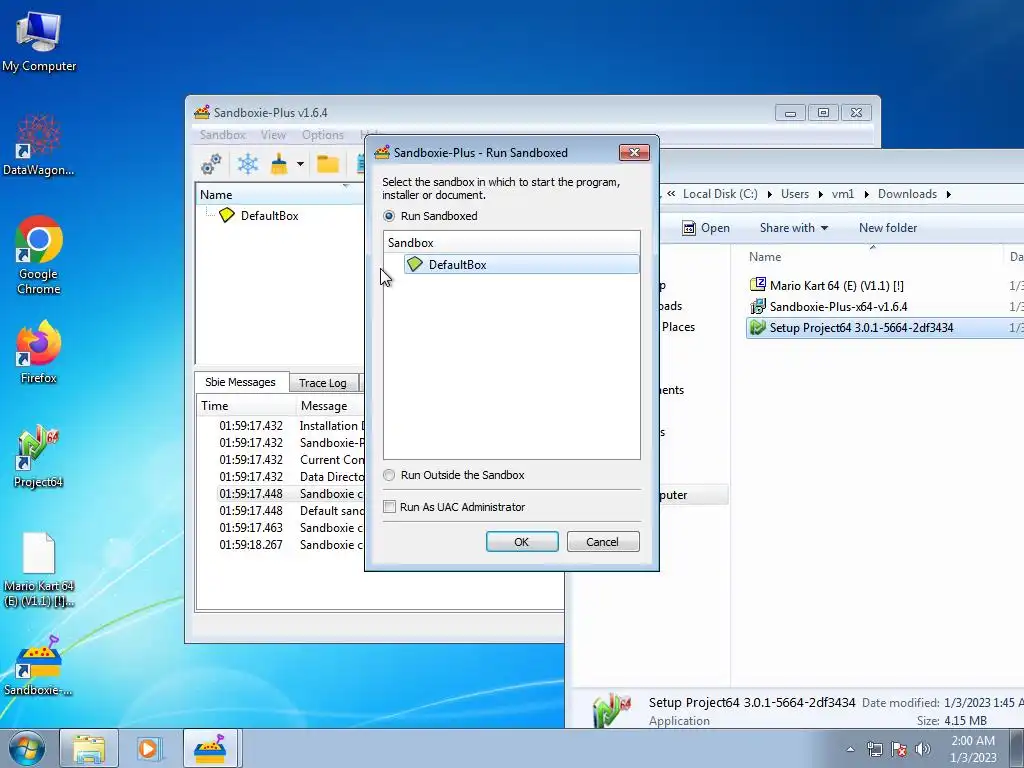Open My Computer desktop icon
The width and height of the screenshot is (1024, 768).
point(39,42)
